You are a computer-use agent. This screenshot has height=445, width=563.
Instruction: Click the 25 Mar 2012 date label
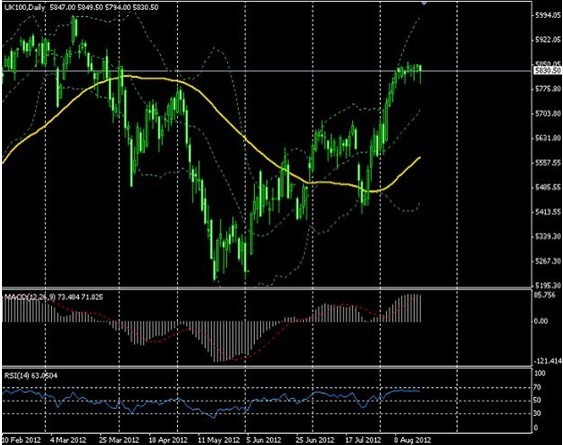(x=119, y=440)
